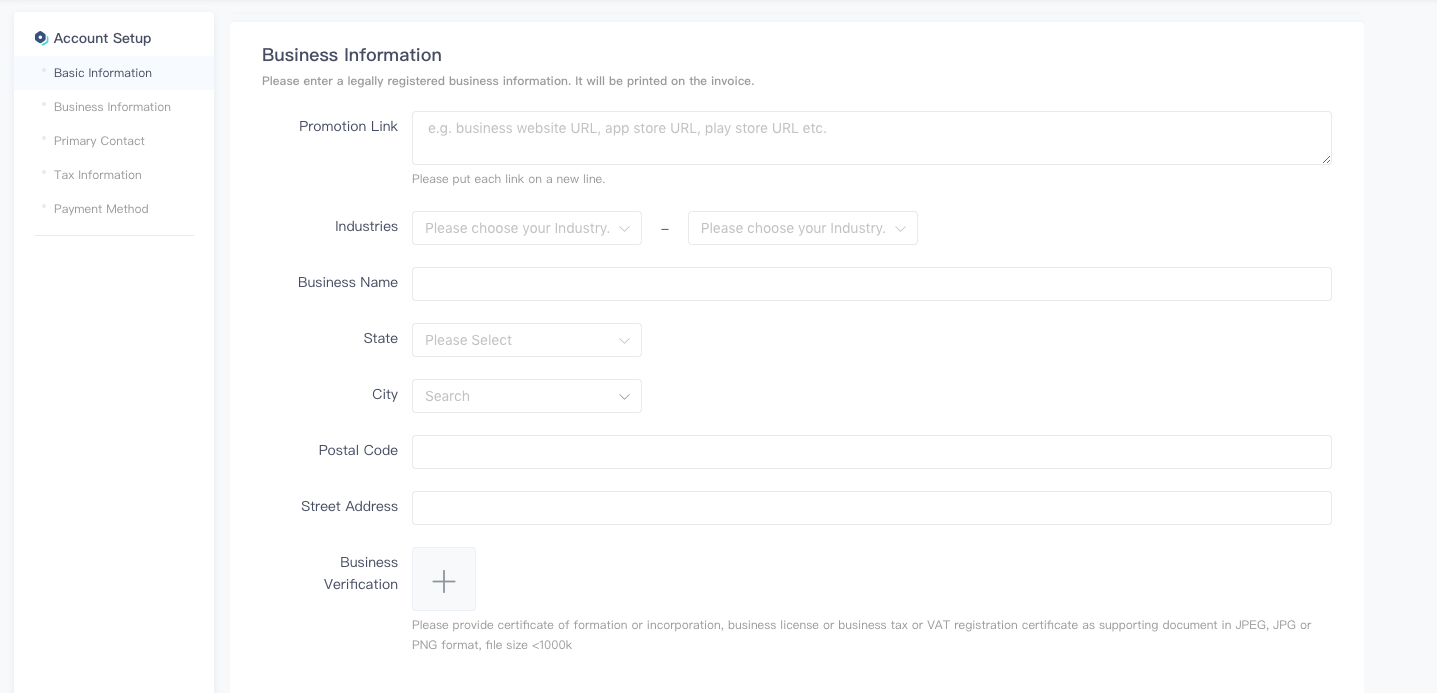Focus the Promotion Link text area

[x=870, y=139]
